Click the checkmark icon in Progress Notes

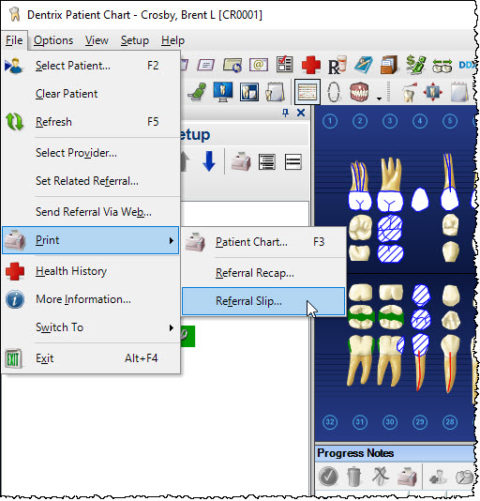click(x=328, y=477)
